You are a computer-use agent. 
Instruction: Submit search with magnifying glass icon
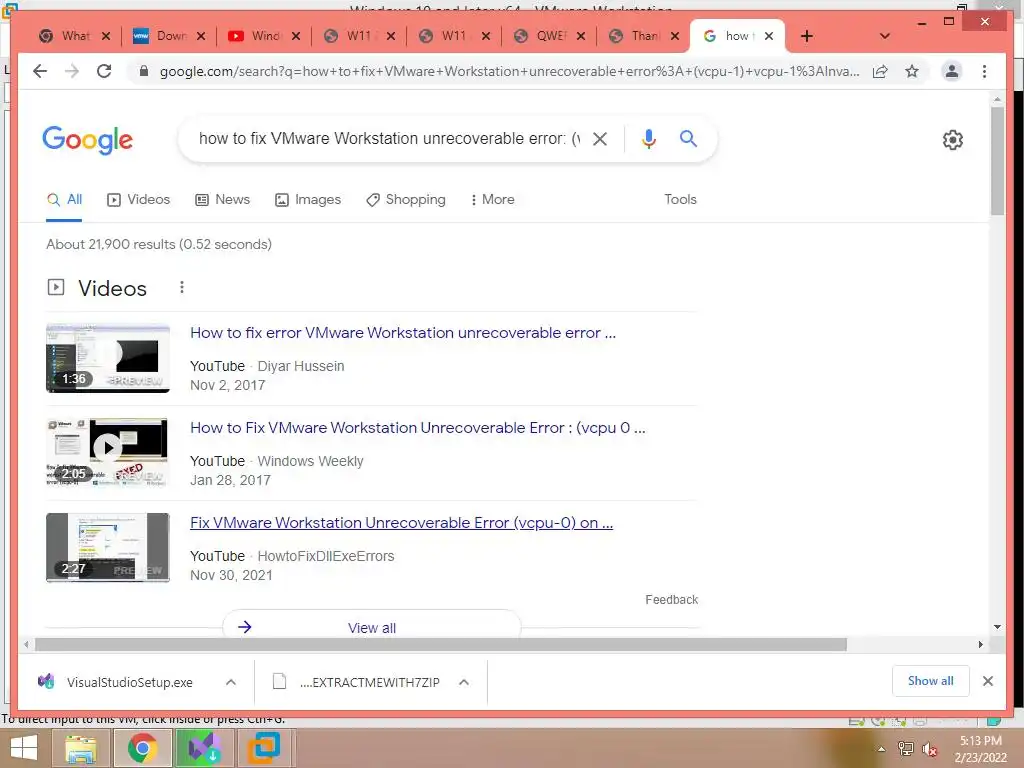click(x=688, y=138)
